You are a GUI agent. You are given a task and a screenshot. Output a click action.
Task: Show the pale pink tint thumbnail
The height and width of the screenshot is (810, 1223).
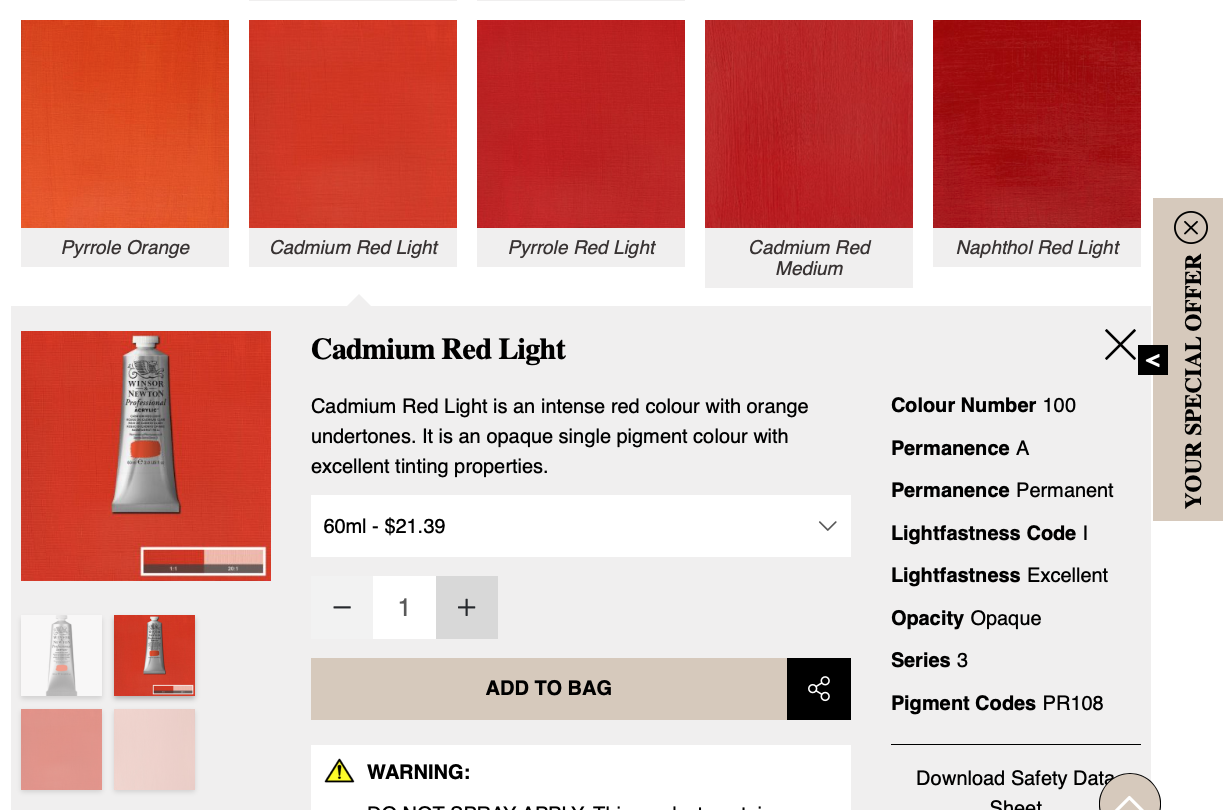[x=154, y=749]
